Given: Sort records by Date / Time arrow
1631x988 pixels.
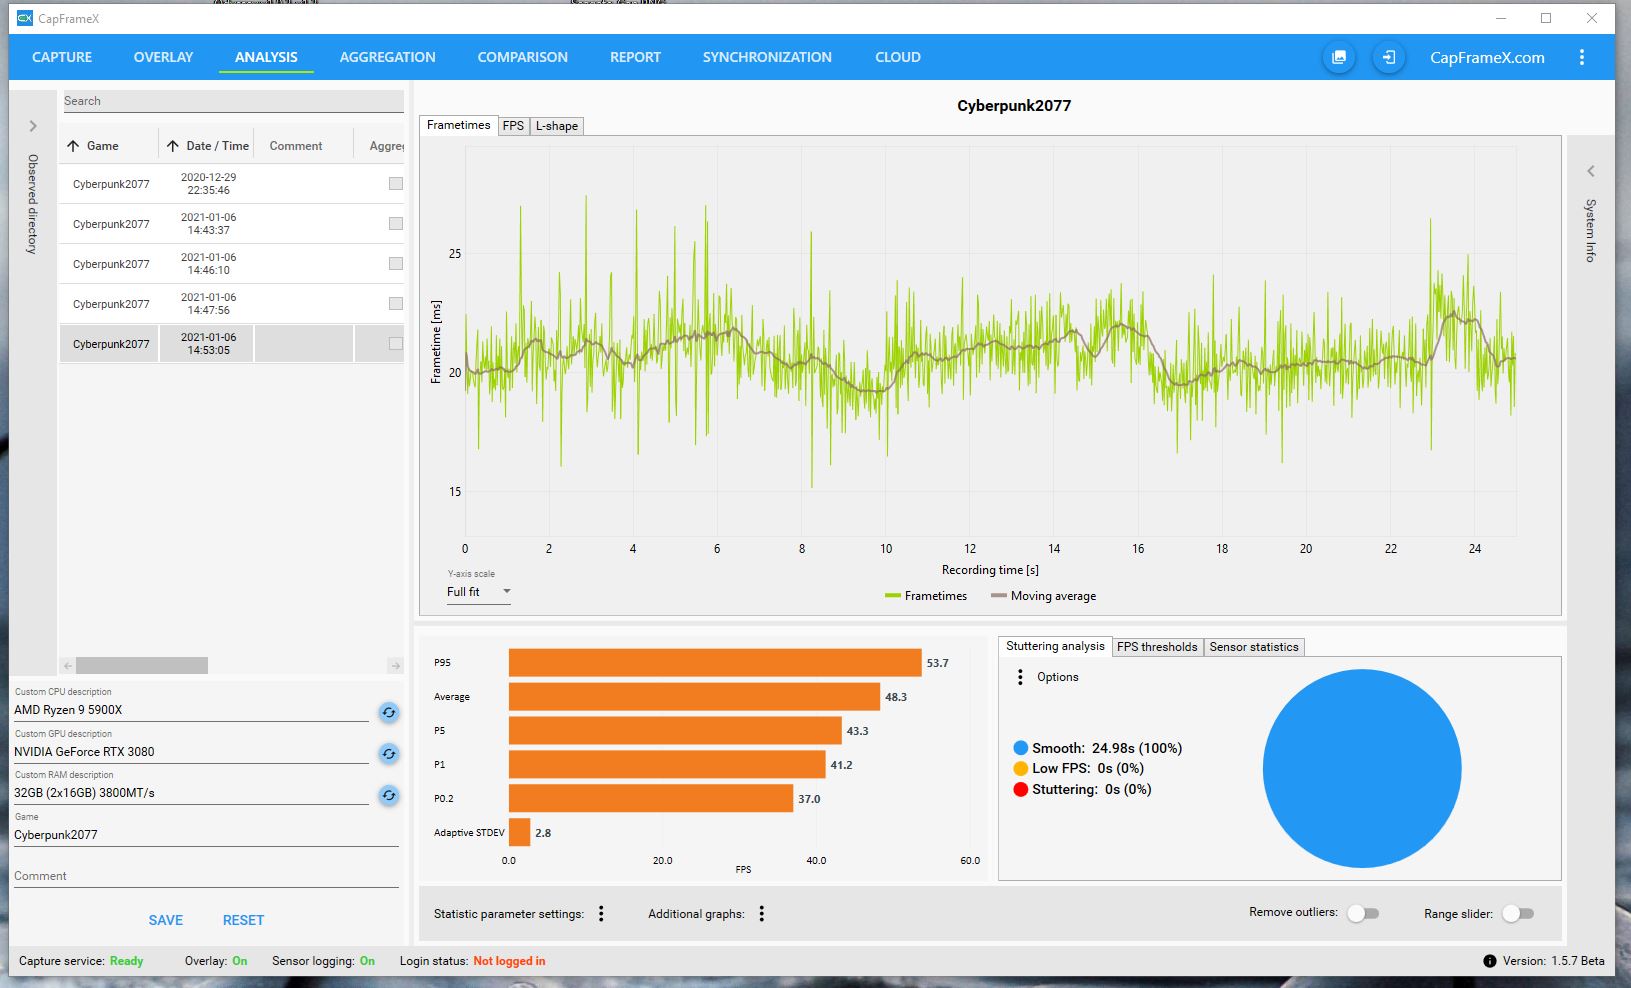Looking at the screenshot, I should [x=173, y=146].
